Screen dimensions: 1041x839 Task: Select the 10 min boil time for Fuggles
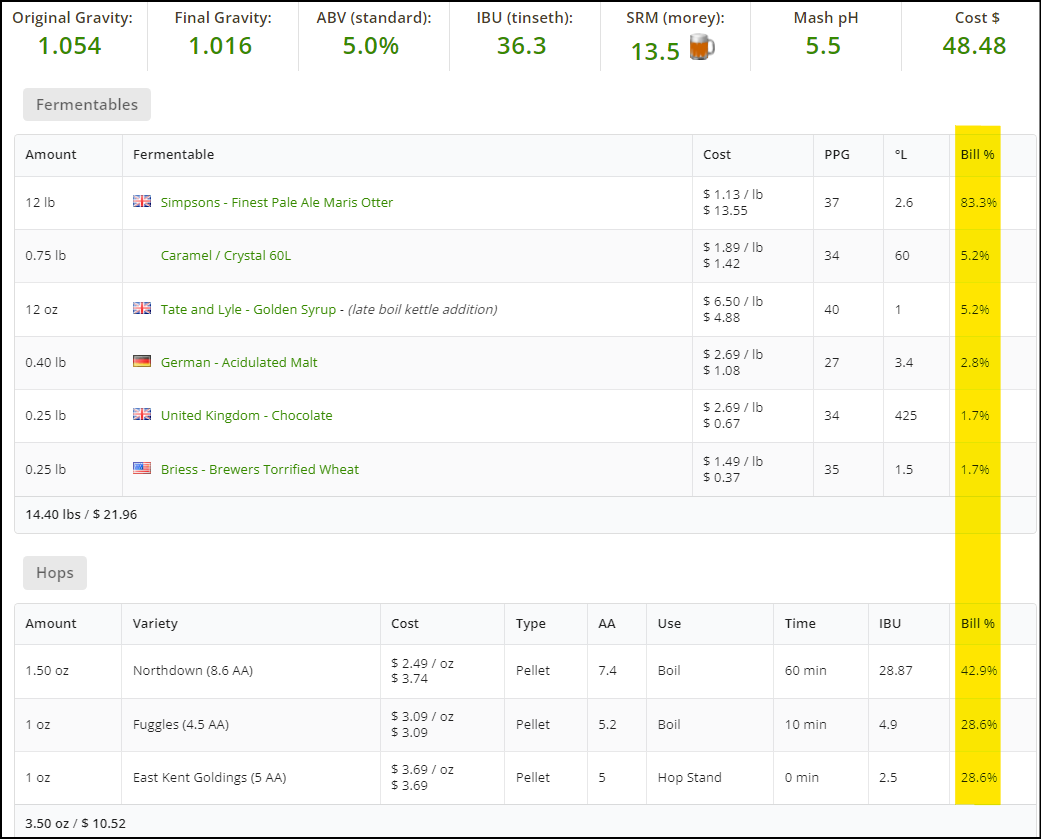tap(805, 724)
